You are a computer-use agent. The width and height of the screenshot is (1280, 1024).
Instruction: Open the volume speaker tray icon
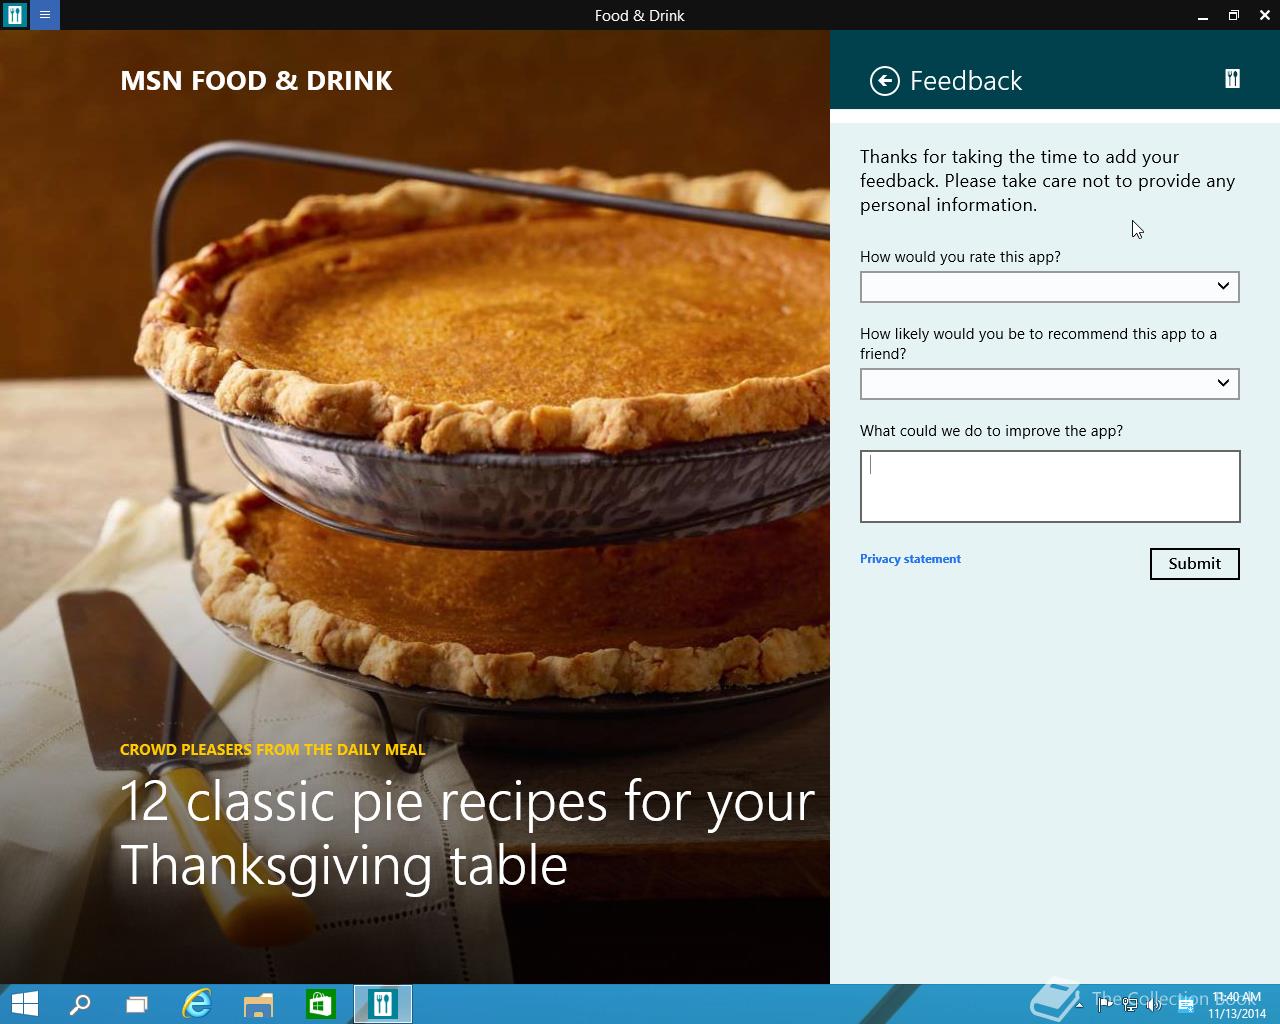[1154, 1004]
